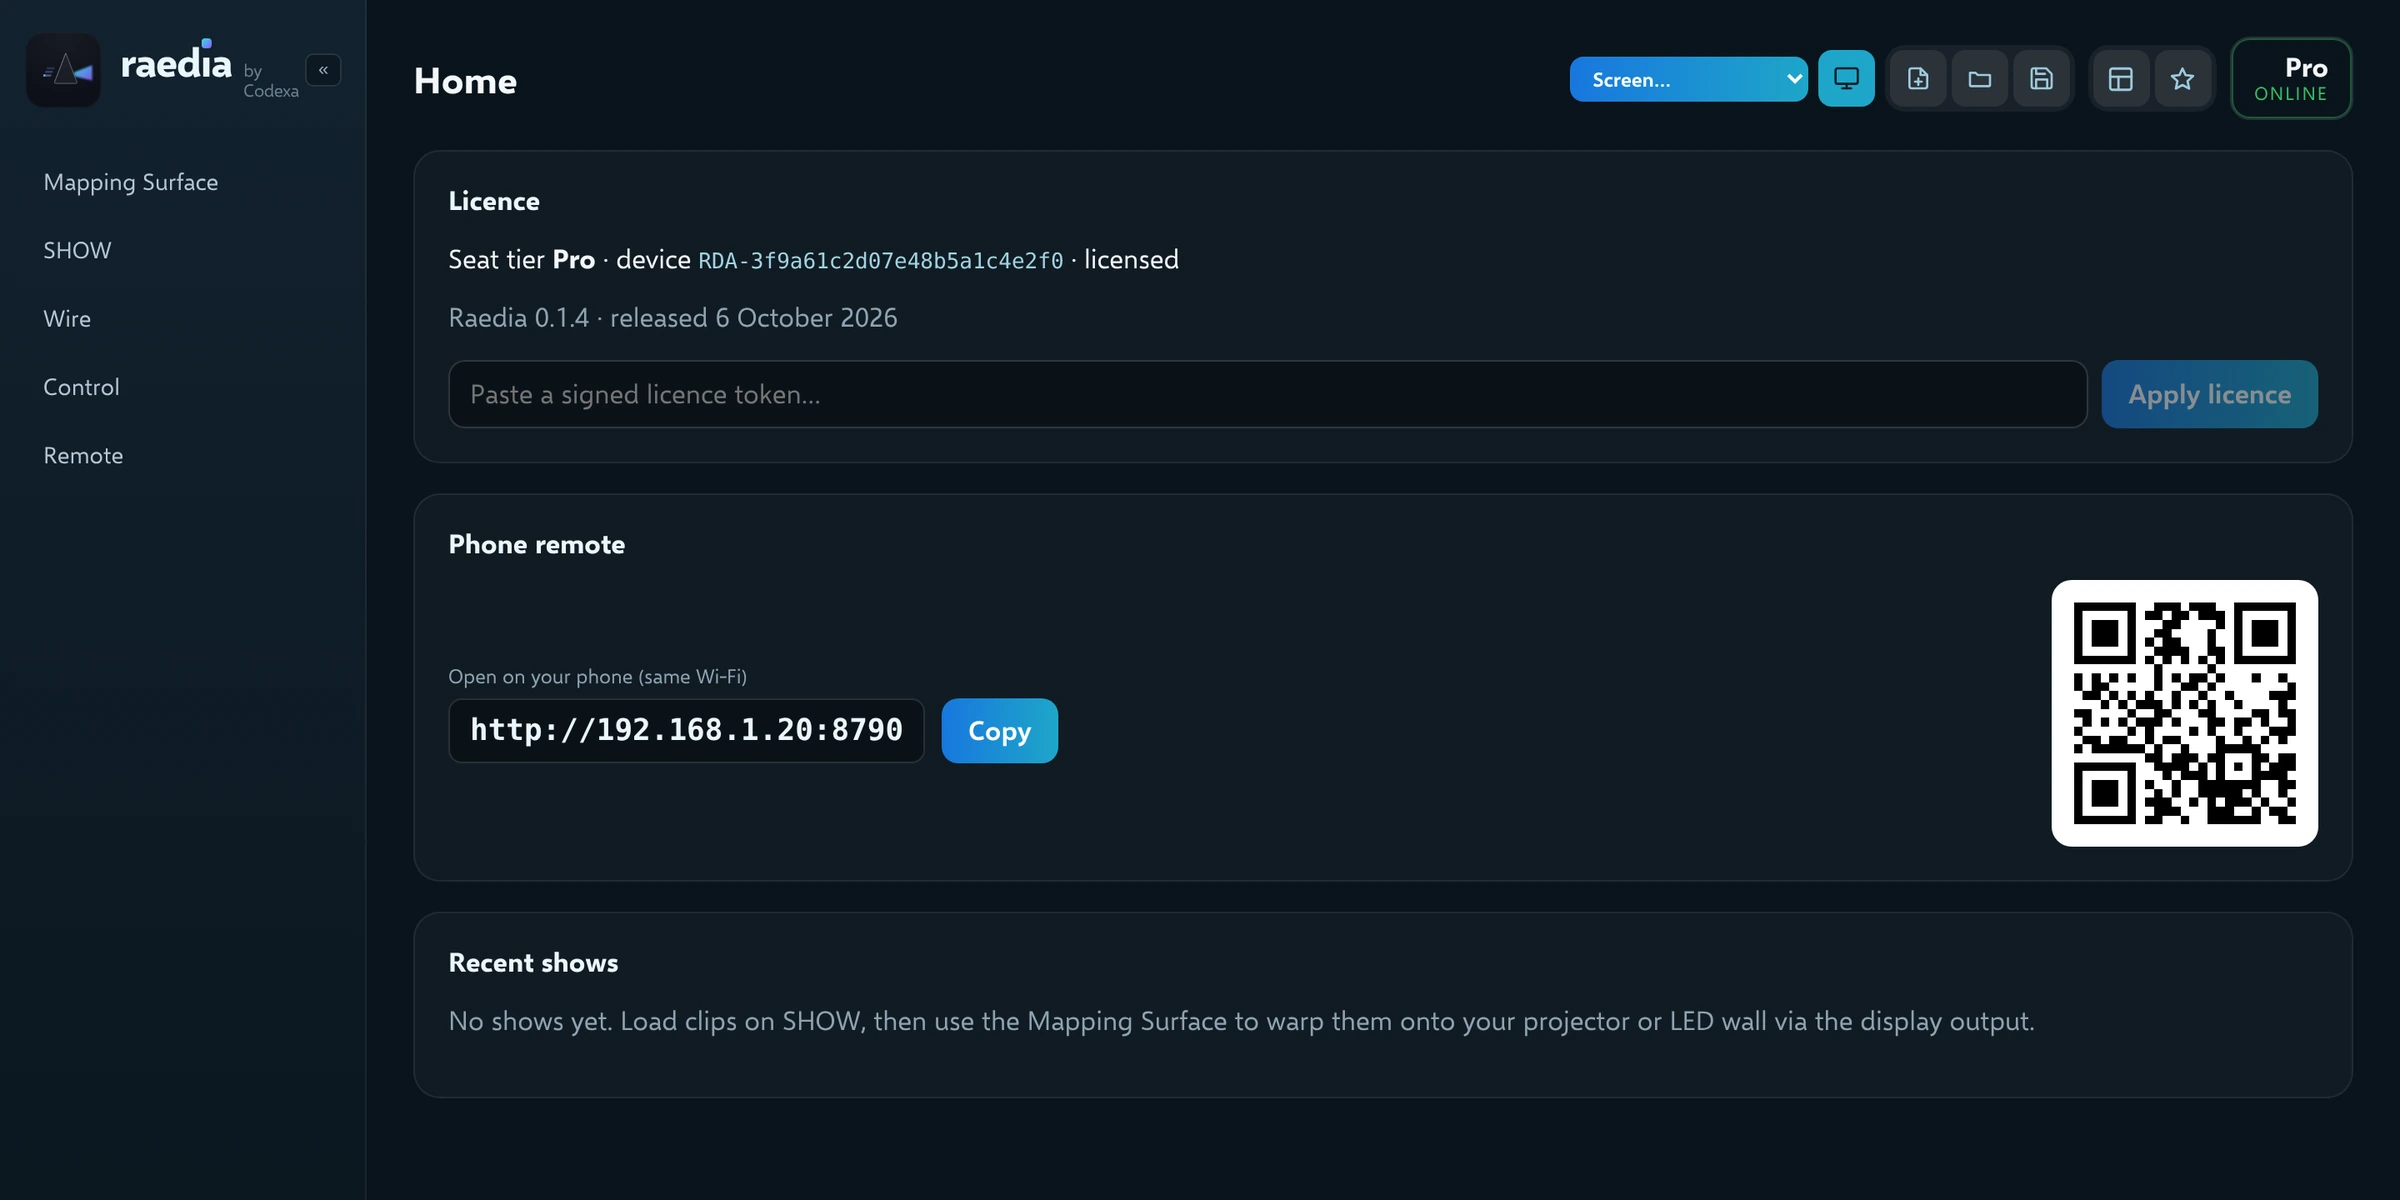Click "Open on your phone (same Wi-Fi)" label

(597, 677)
